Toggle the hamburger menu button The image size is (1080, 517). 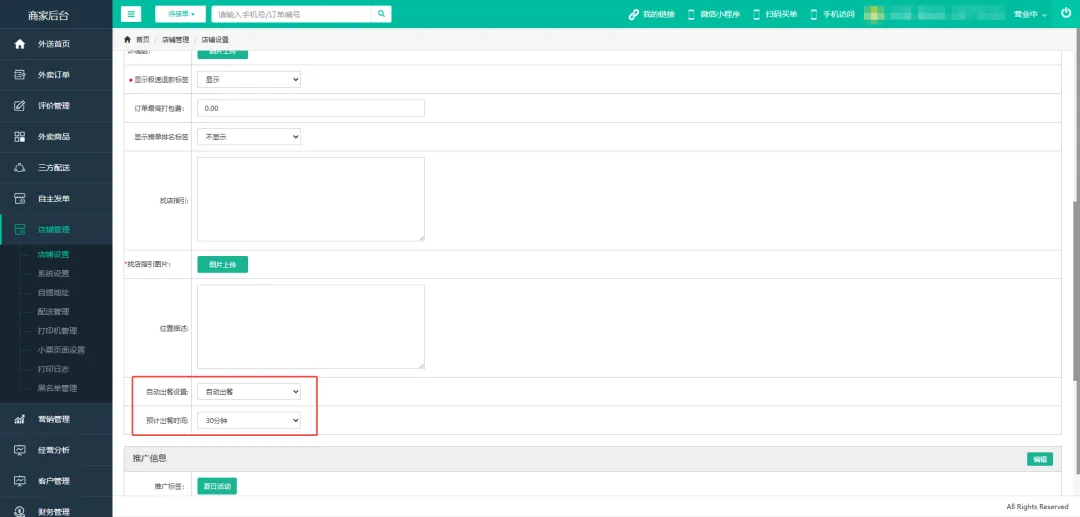tap(131, 14)
